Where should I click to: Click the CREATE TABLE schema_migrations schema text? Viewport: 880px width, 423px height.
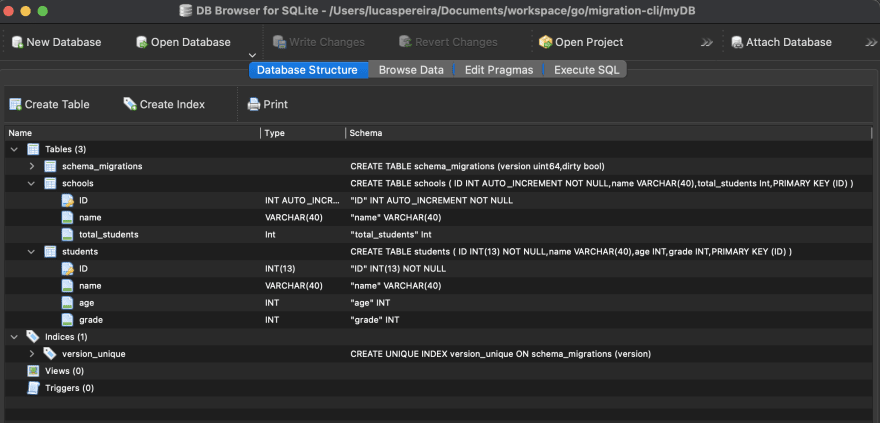tap(477, 166)
